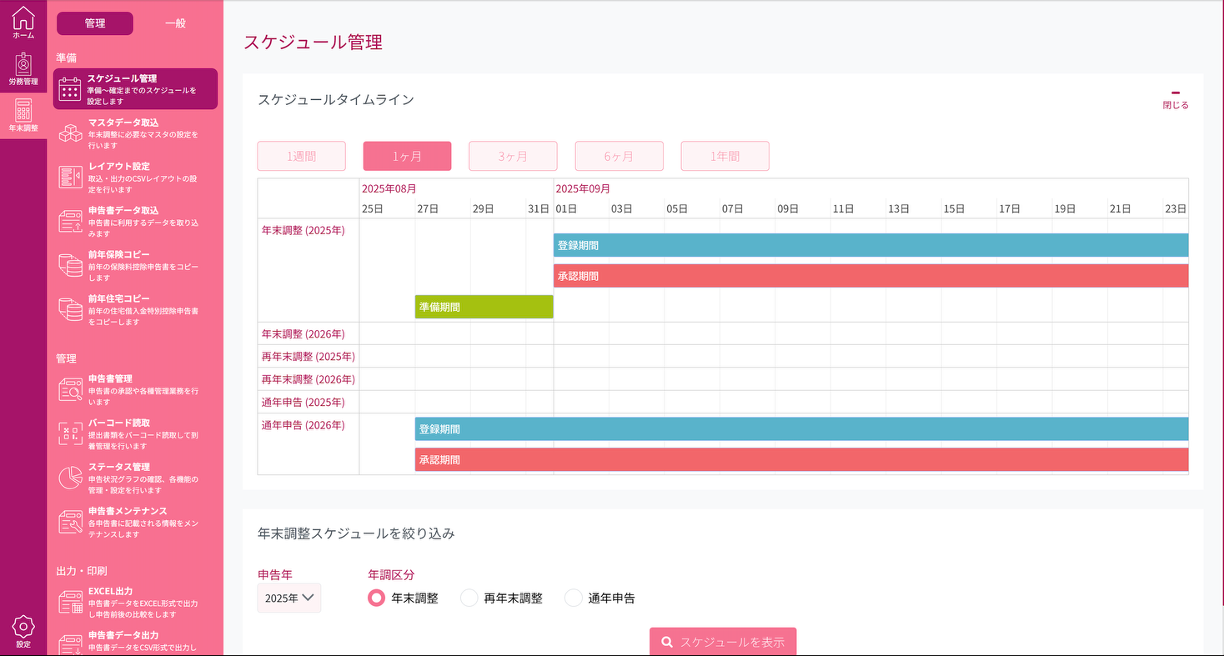1224x656 pixels.
Task: Click the 前年保険コピー copy icon
Action: pos(69,266)
